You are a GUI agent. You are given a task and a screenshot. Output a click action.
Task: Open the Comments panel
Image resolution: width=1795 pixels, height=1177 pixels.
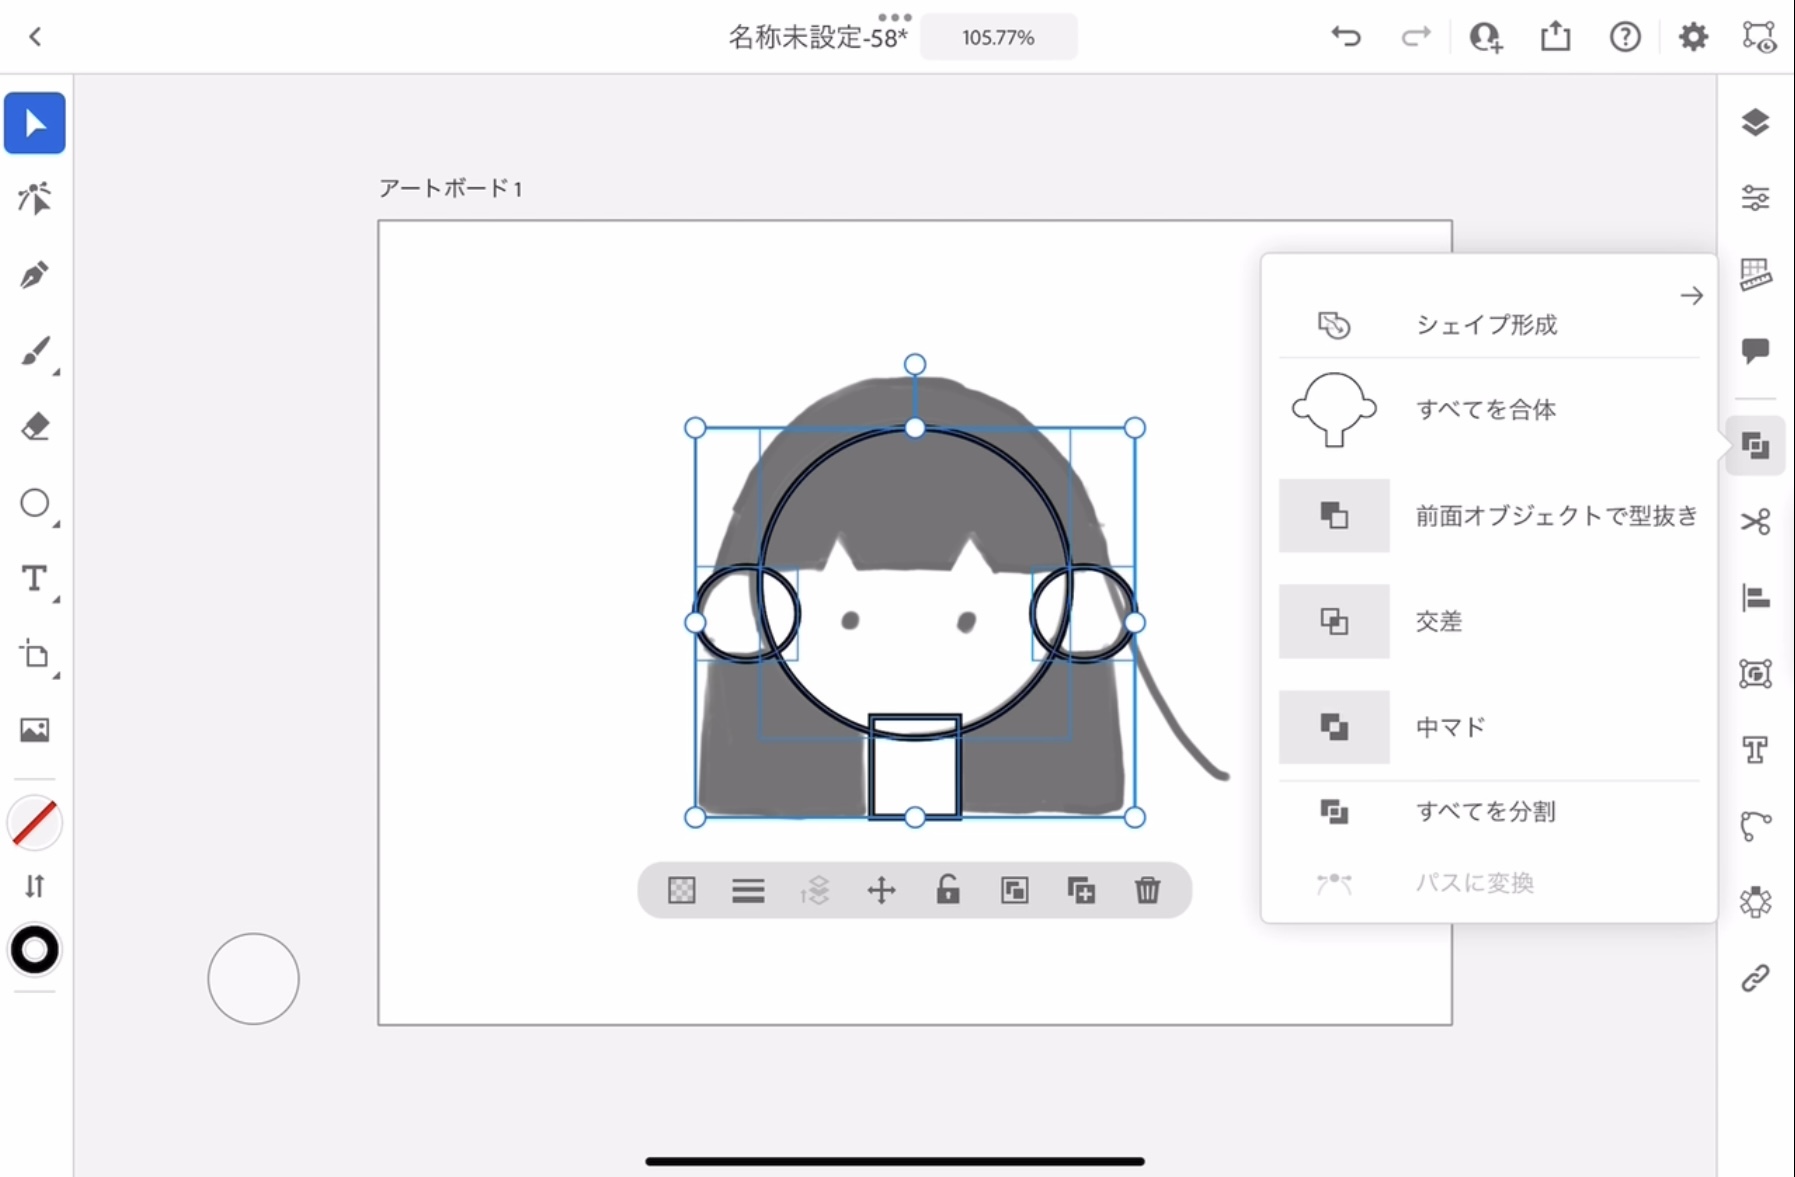tap(1755, 350)
